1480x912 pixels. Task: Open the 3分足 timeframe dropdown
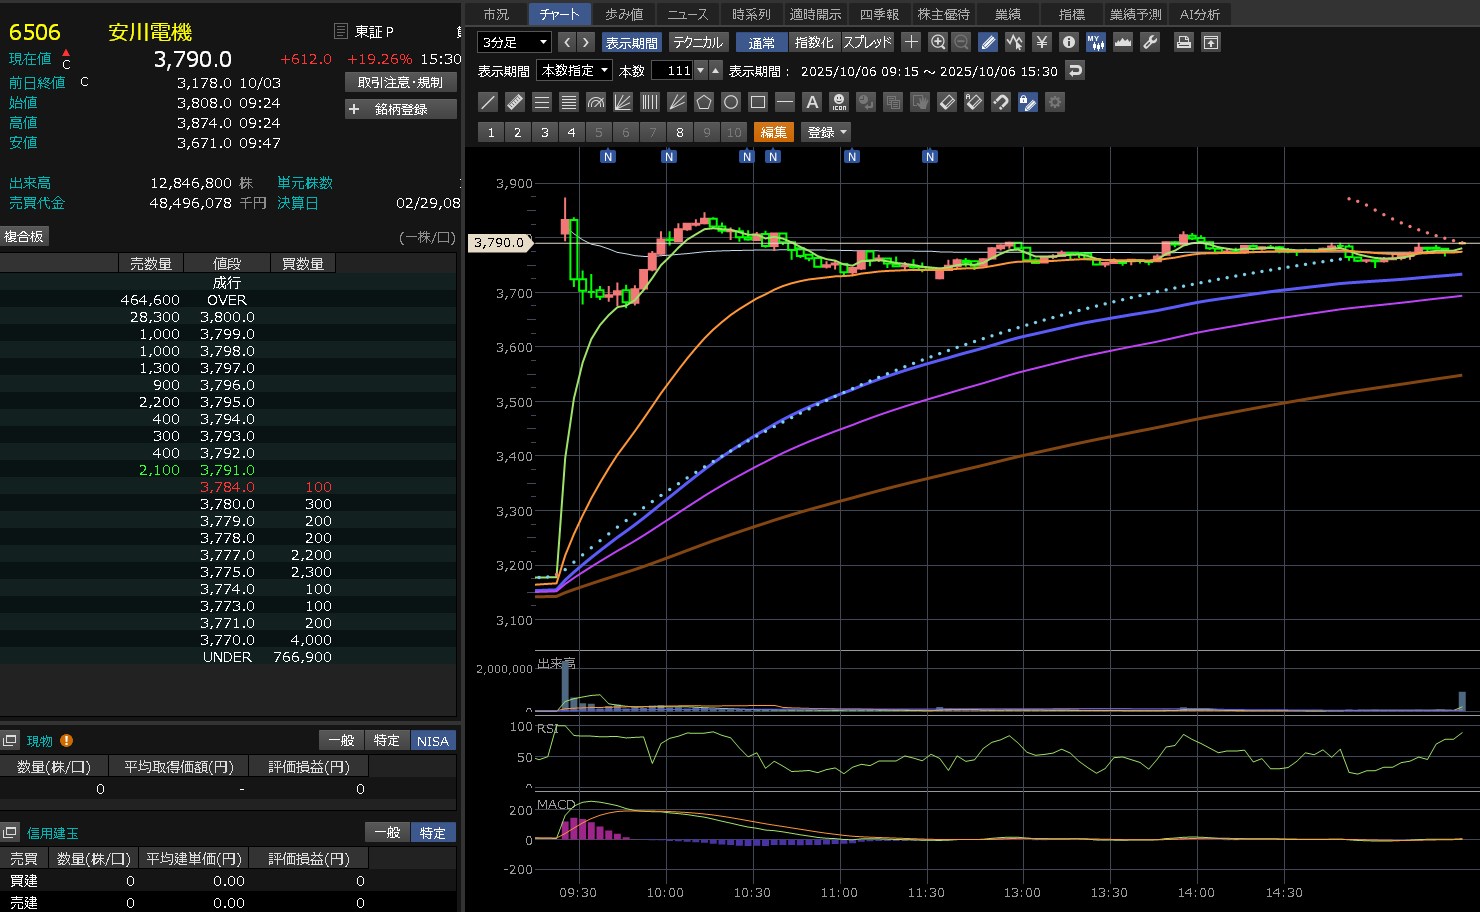coord(514,42)
